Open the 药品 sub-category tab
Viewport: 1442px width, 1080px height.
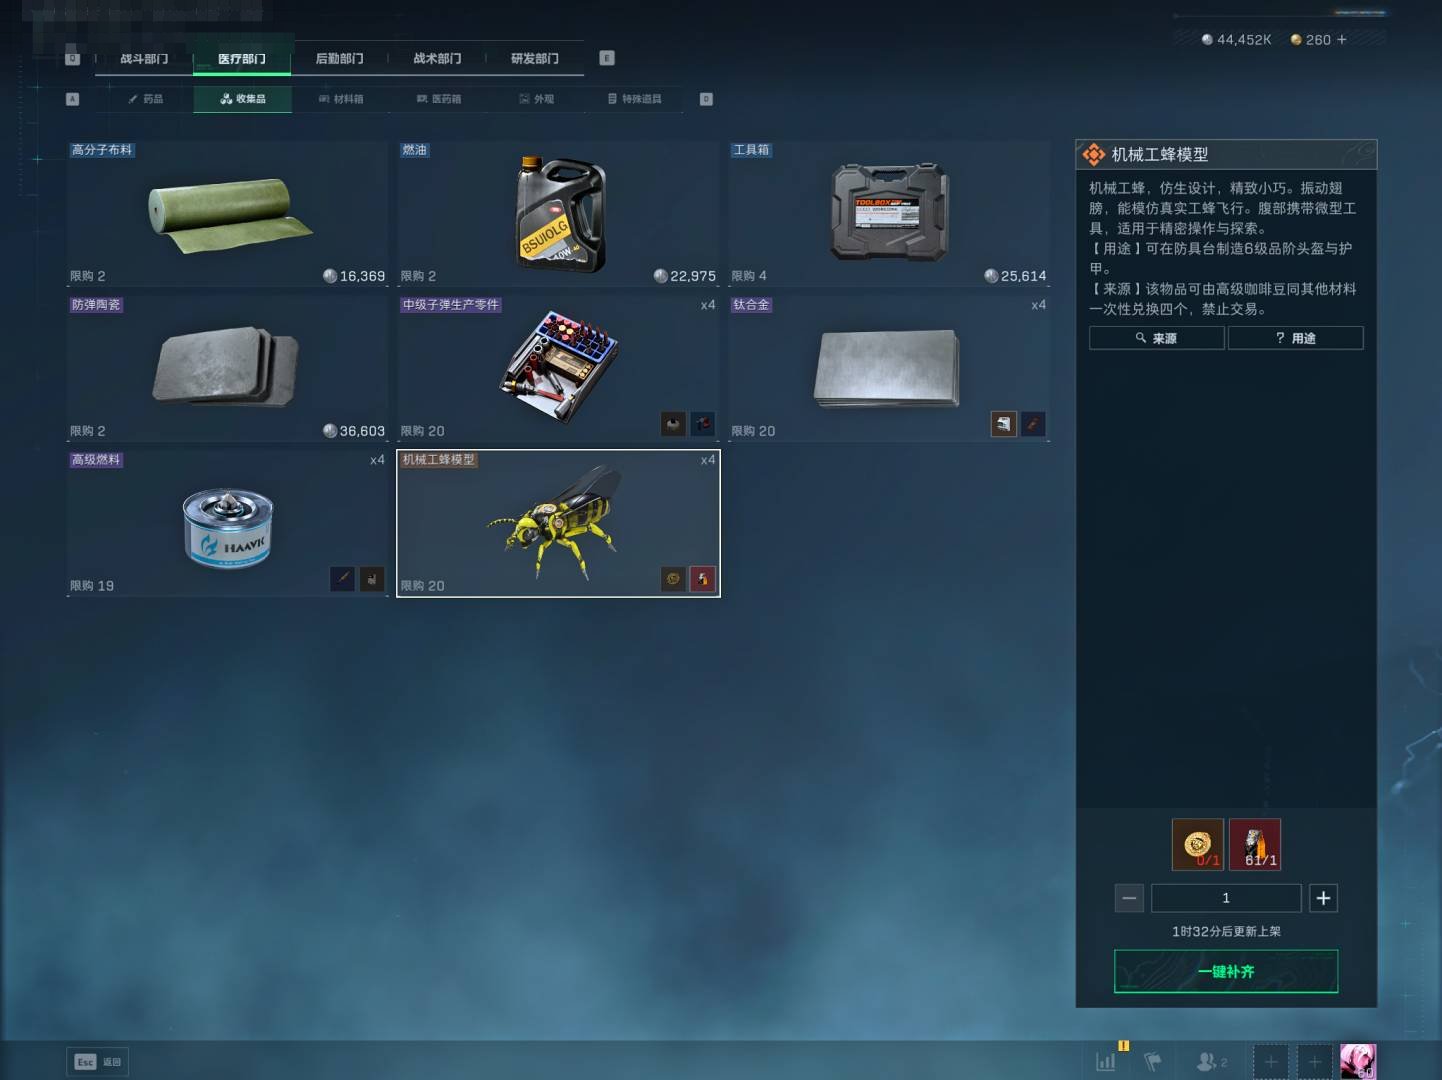click(146, 99)
